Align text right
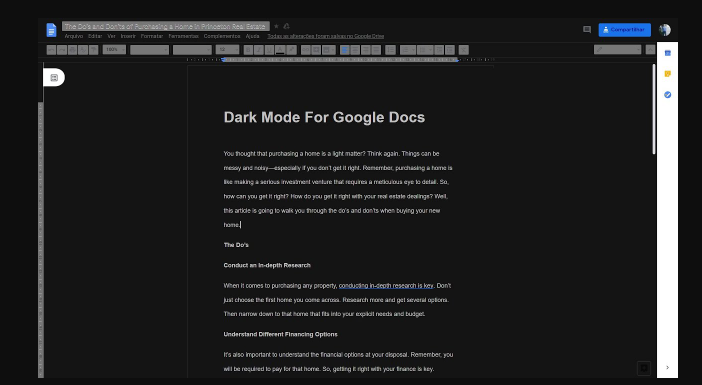Screen dimensions: 702x385 pyautogui.click(x=366, y=50)
